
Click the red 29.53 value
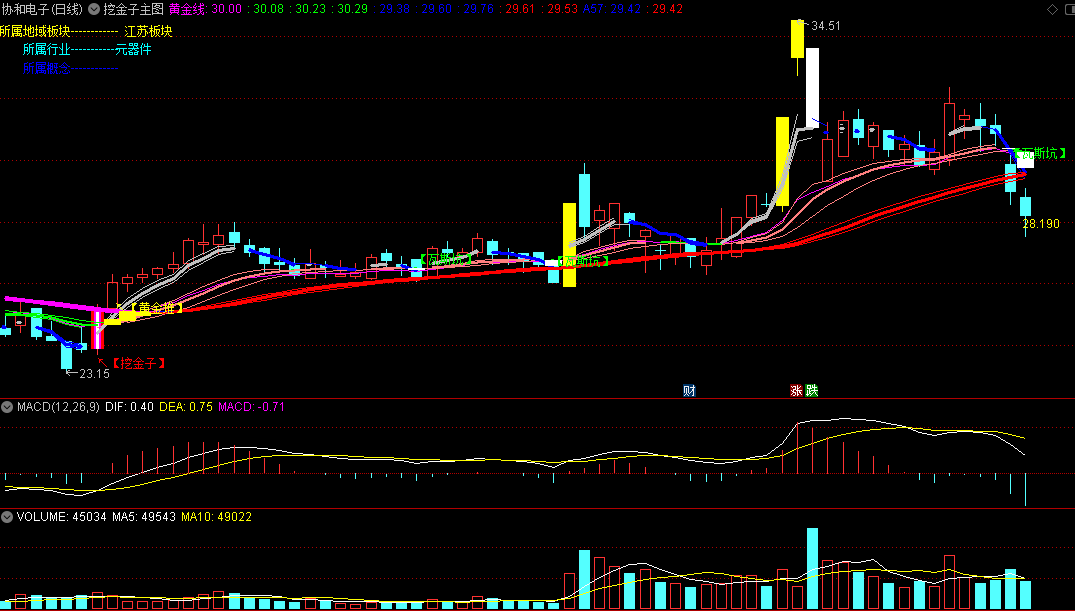(563, 9)
